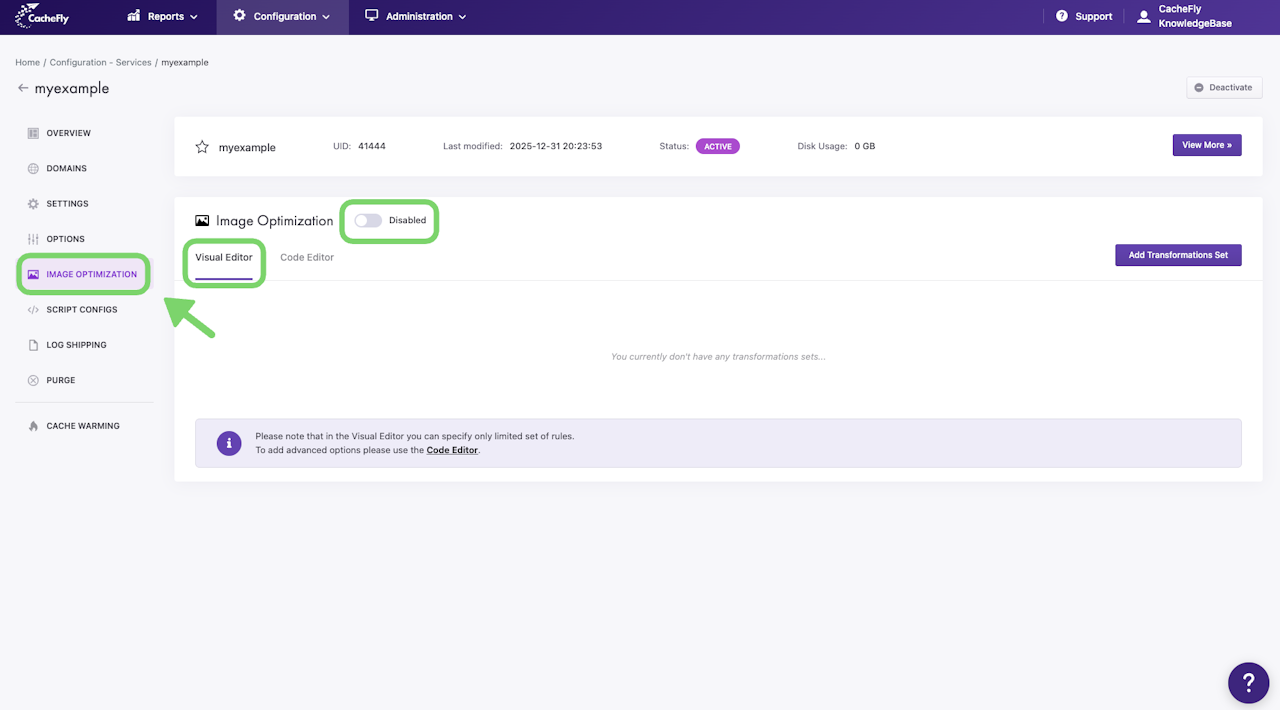Click the CacheFly logo
The height and width of the screenshot is (710, 1280).
[x=41, y=16]
